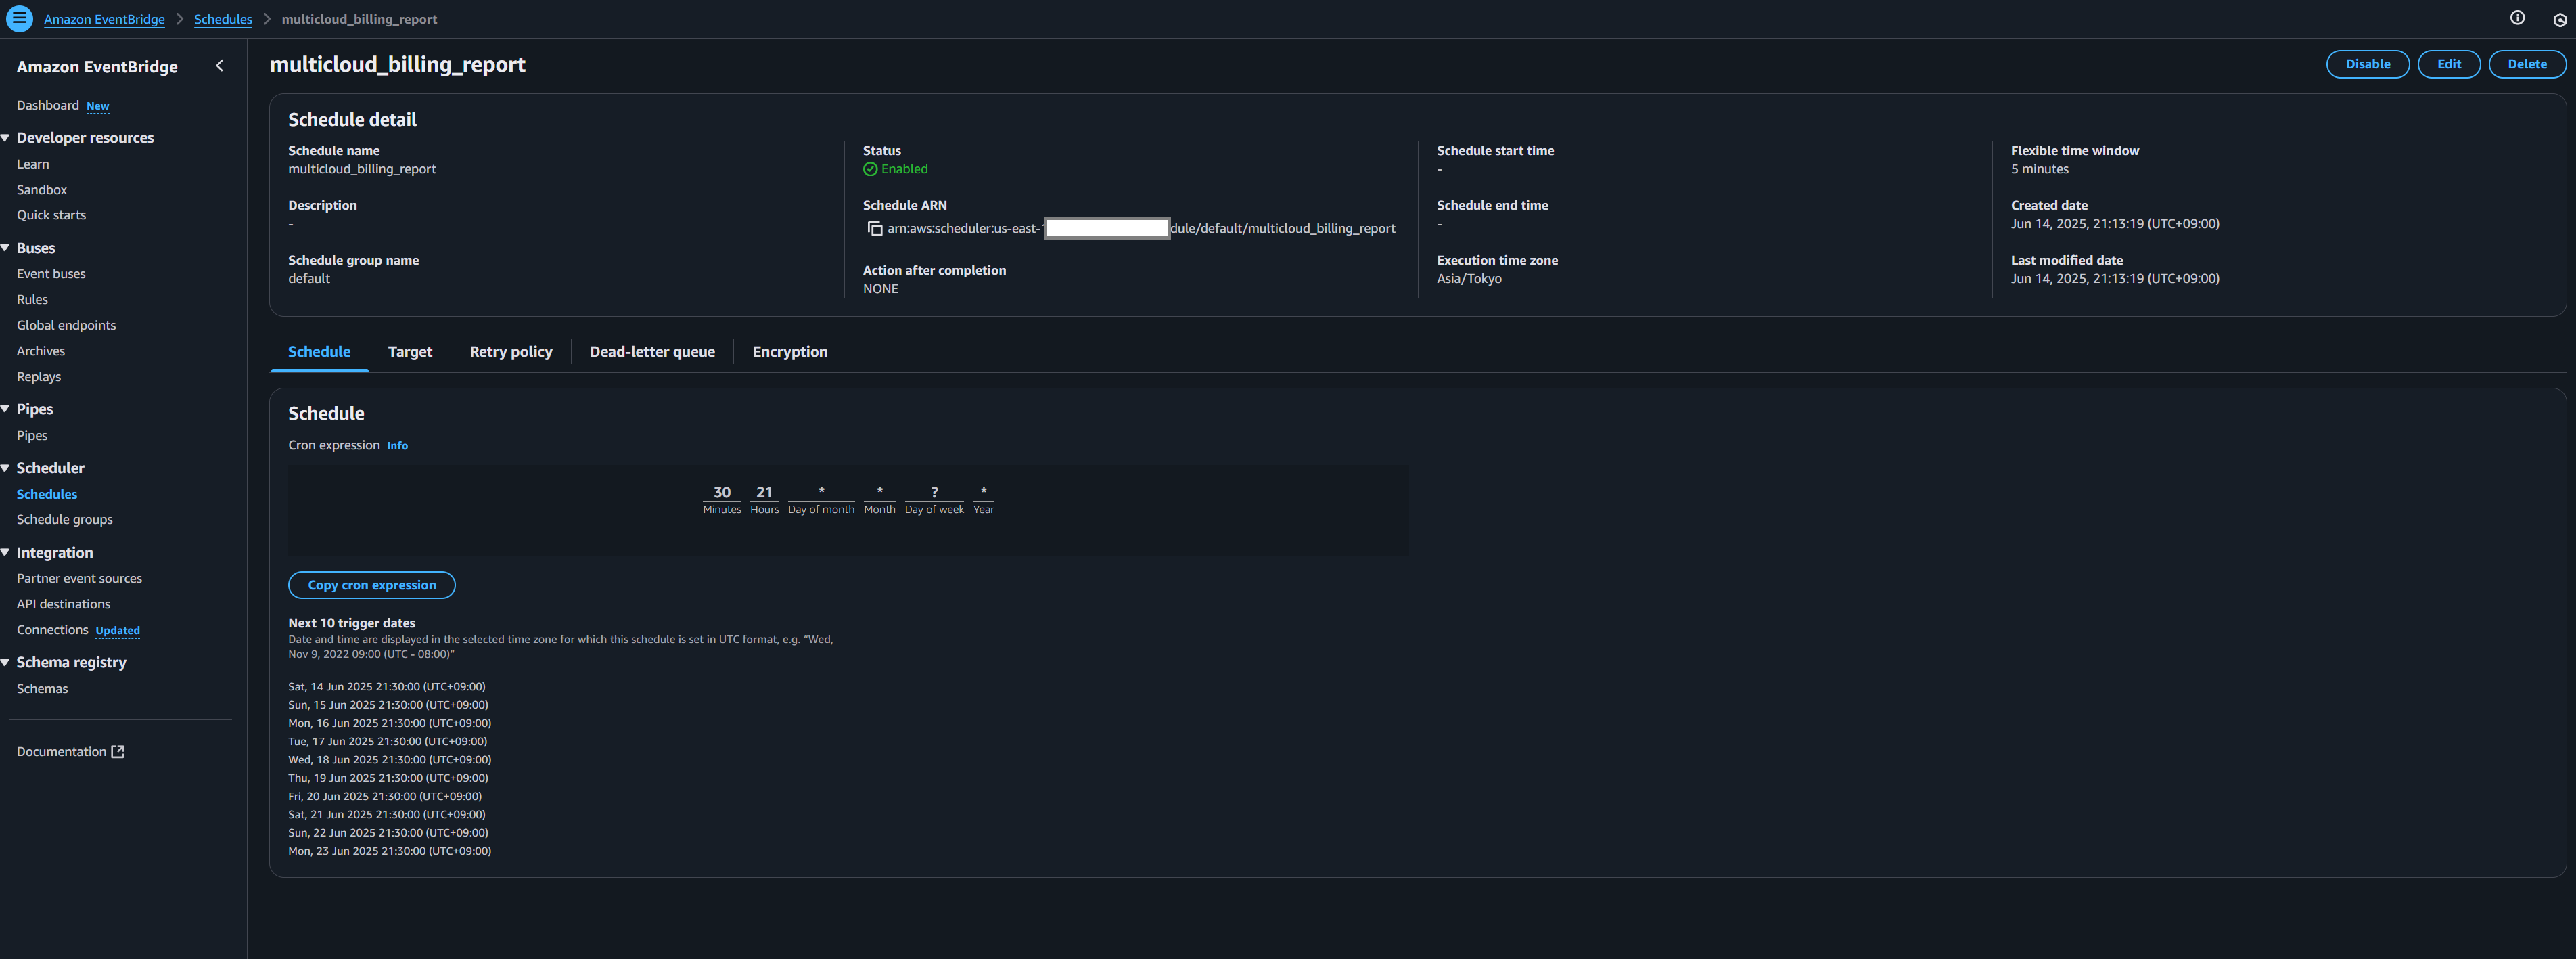Click the cron Hours value "21"

point(764,492)
